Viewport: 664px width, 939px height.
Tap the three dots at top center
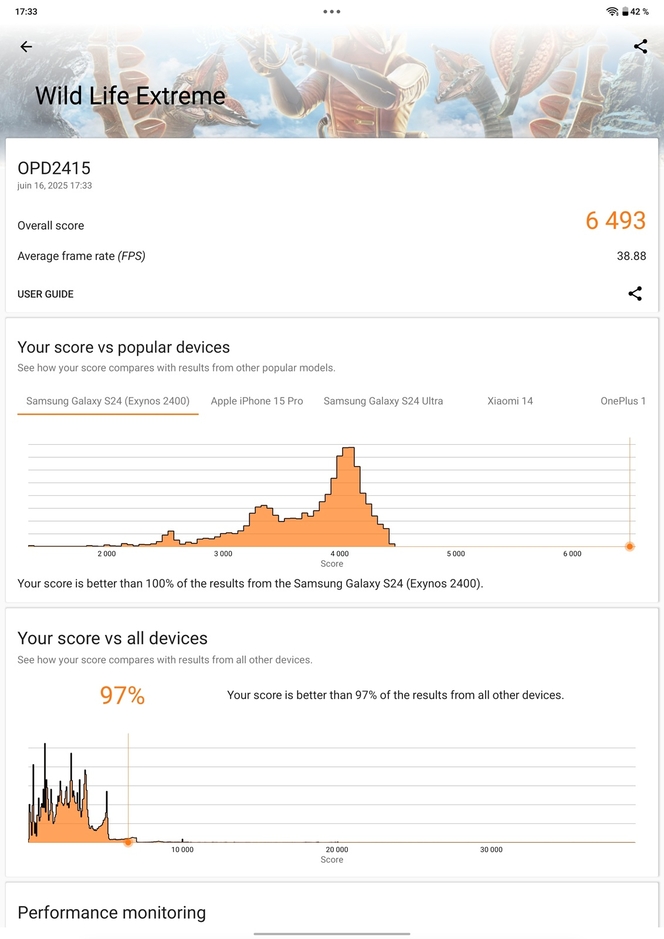(x=332, y=12)
